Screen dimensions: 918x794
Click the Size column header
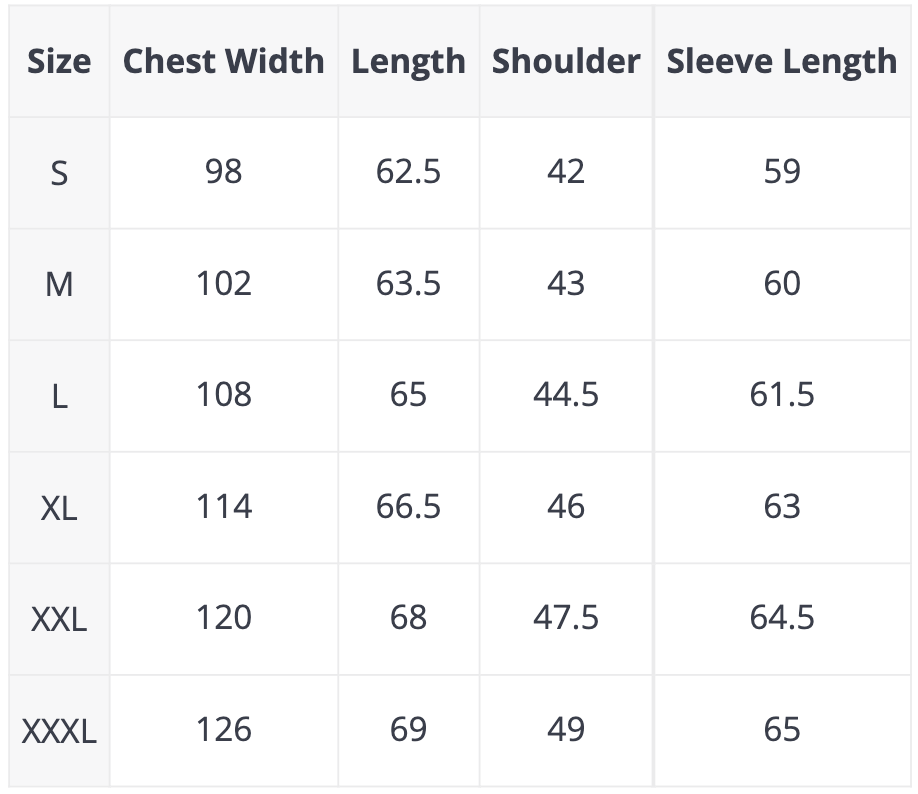coord(59,61)
